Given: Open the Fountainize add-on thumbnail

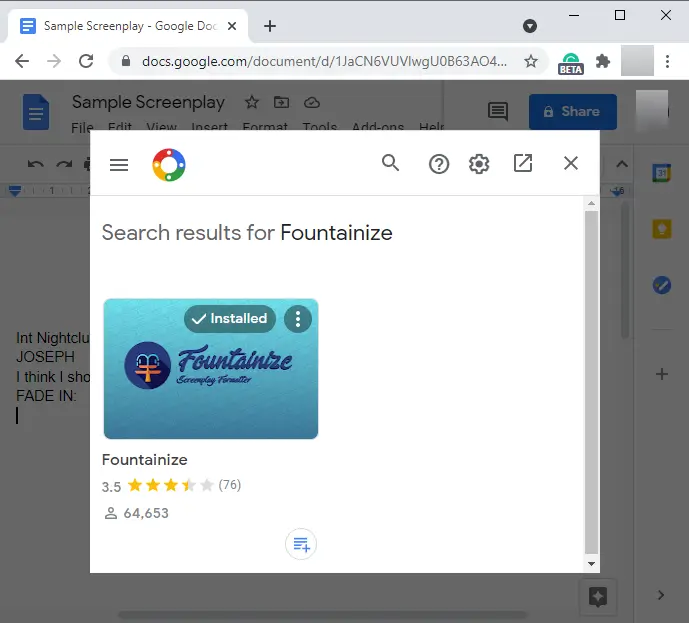Looking at the screenshot, I should pos(211,369).
